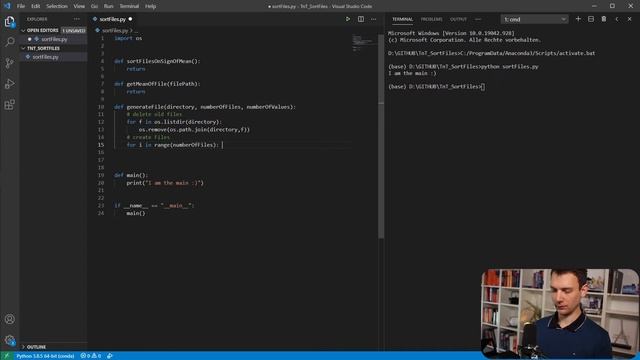Click print("I am the main :)") line

165,183
